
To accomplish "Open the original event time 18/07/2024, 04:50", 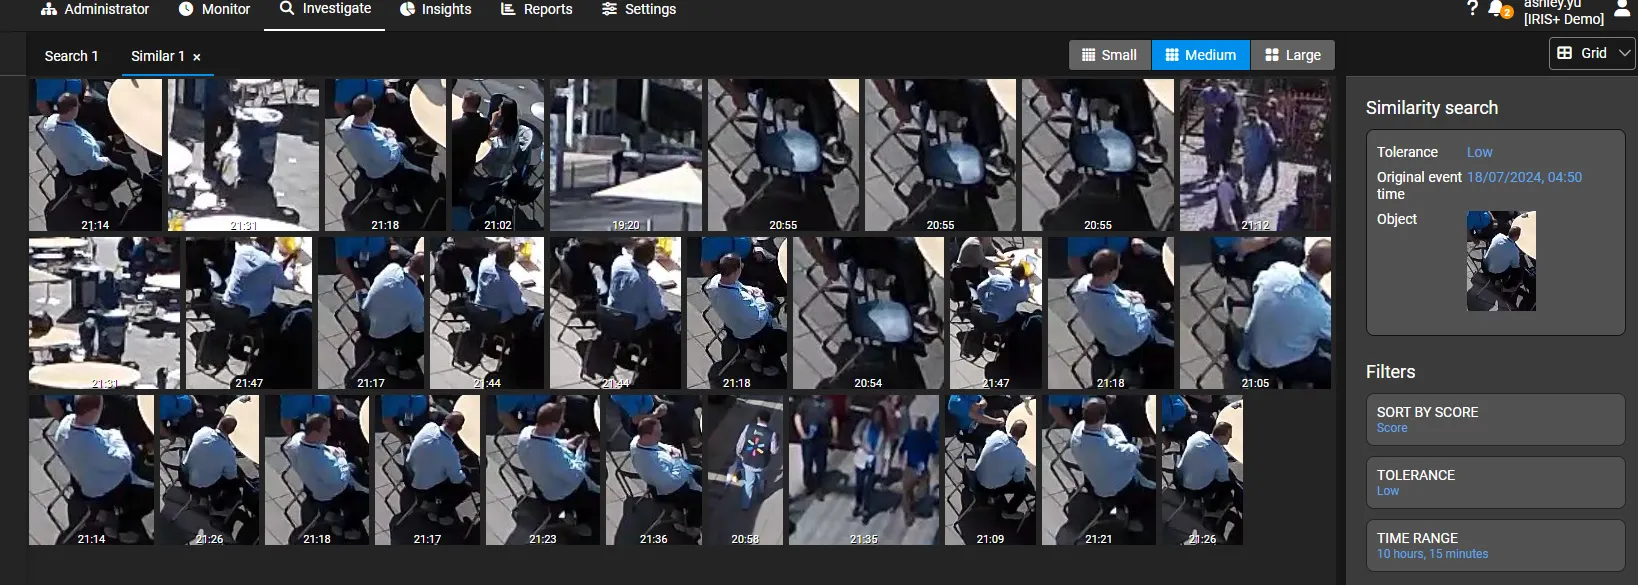I will pyautogui.click(x=1524, y=177).
